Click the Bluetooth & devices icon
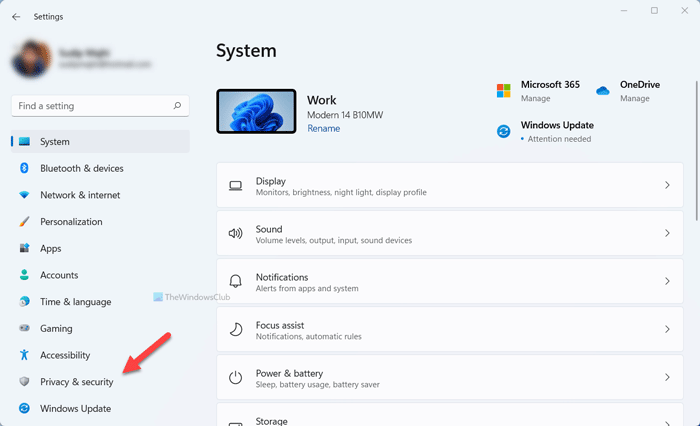This screenshot has height=426, width=700. coord(25,169)
